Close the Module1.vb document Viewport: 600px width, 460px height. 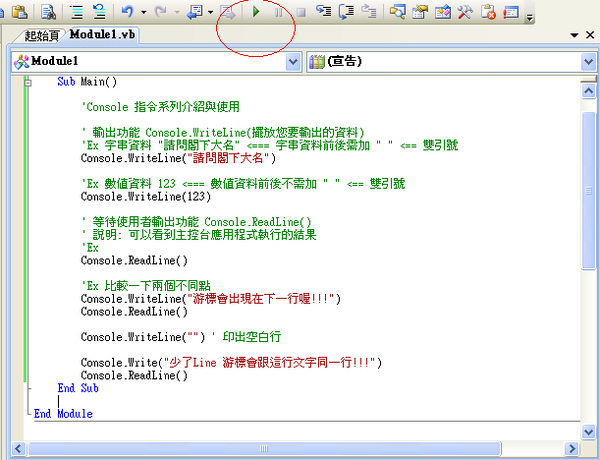pyautogui.click(x=590, y=35)
